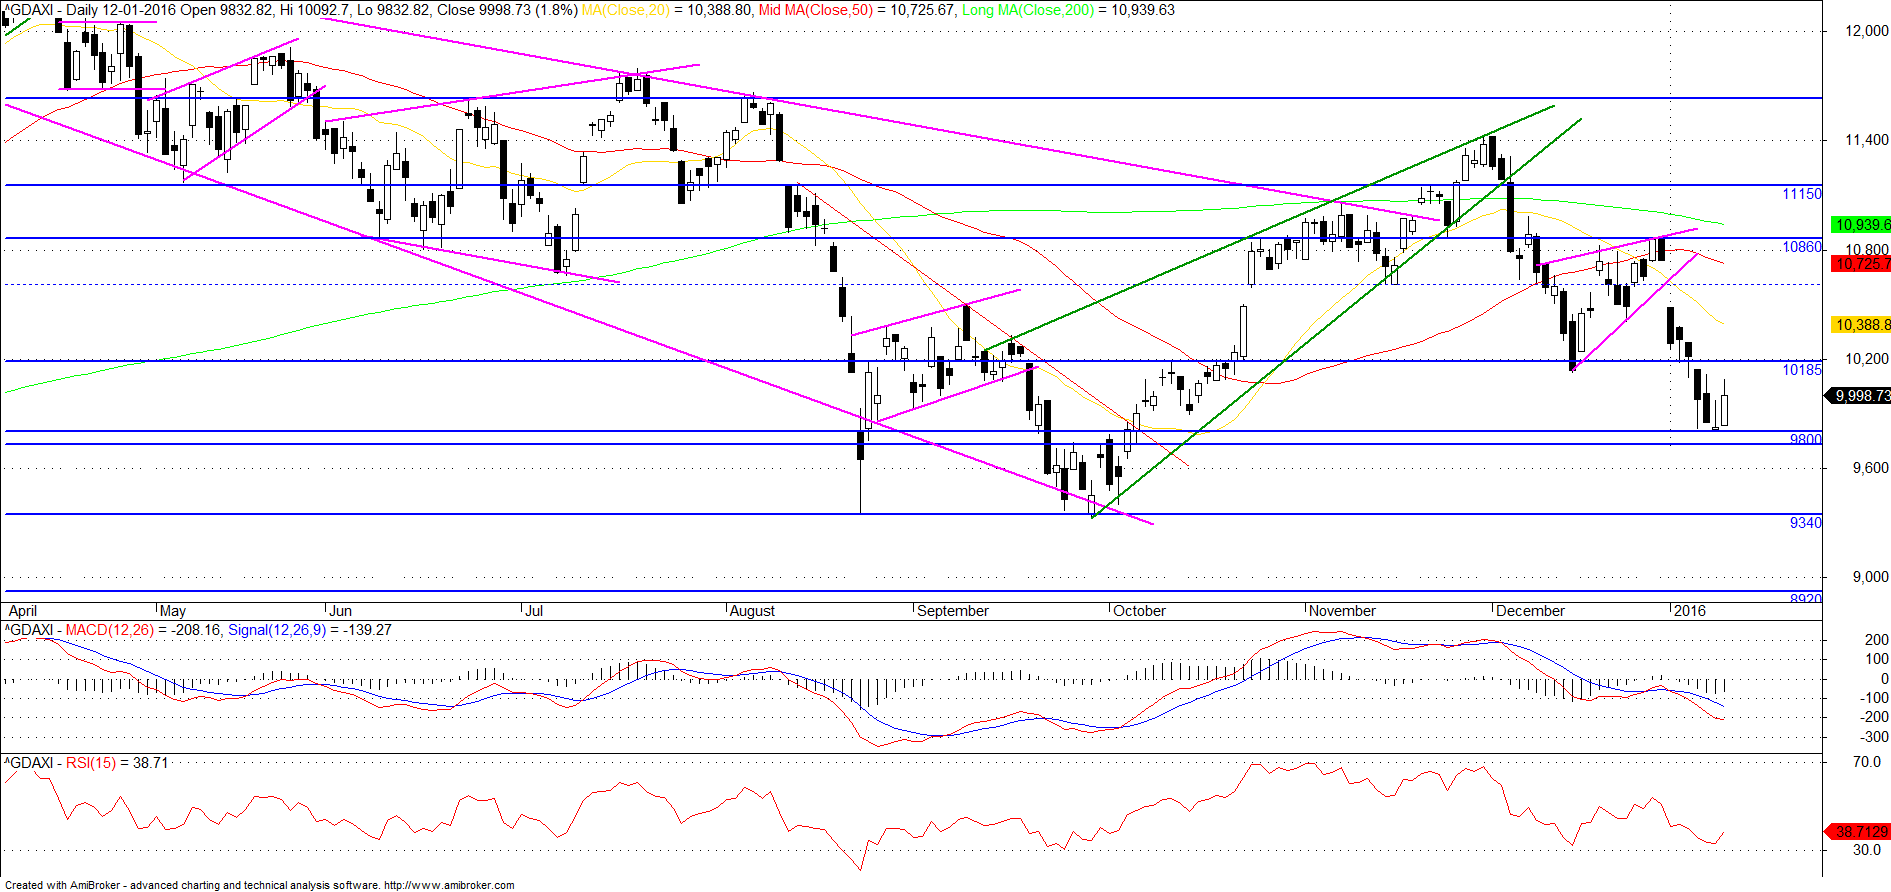Click the September label on the time axis
1891x892 pixels.
click(x=953, y=611)
